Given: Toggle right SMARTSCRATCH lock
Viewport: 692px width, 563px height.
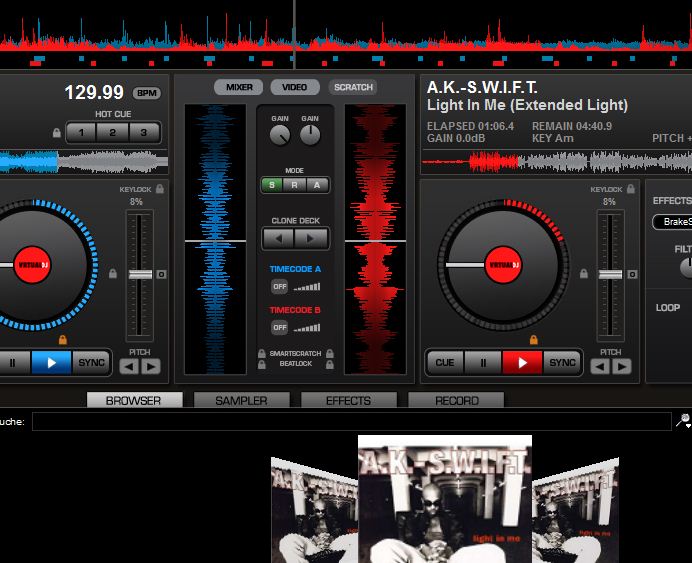Looking at the screenshot, I should point(330,353).
